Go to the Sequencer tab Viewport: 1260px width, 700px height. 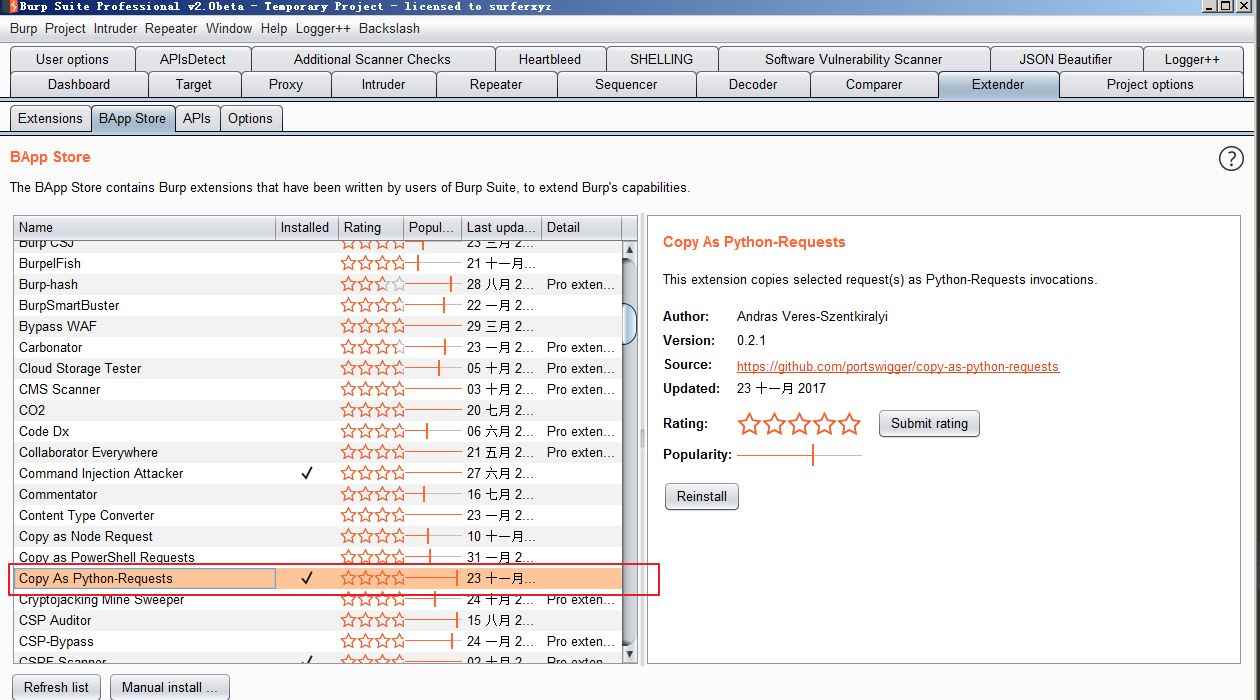point(626,85)
